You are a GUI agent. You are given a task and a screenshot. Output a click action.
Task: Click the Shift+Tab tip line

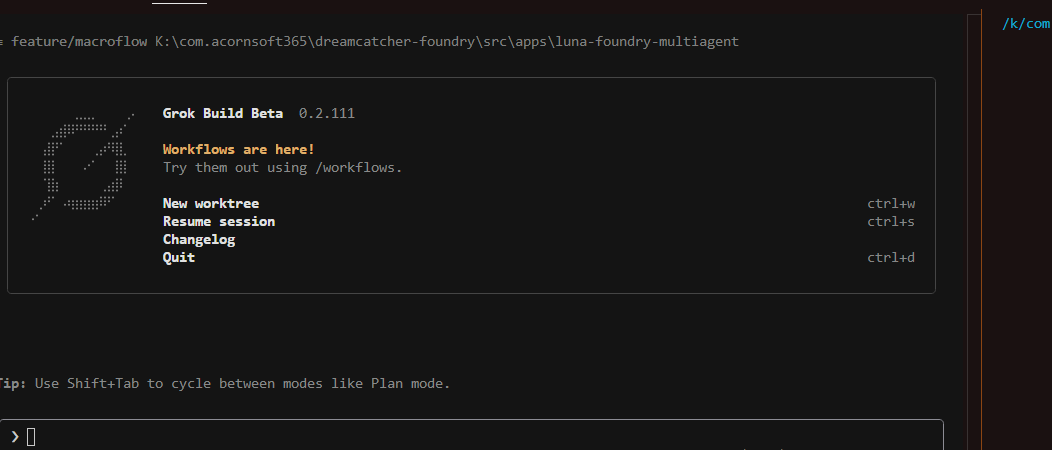(225, 384)
